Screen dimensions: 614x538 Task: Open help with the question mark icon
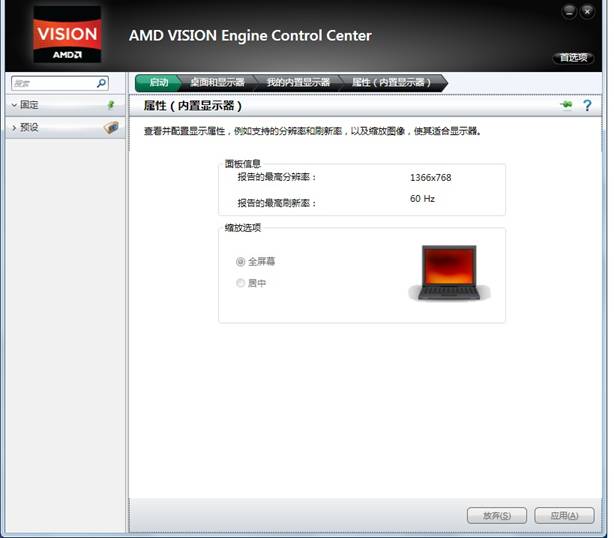[587, 105]
